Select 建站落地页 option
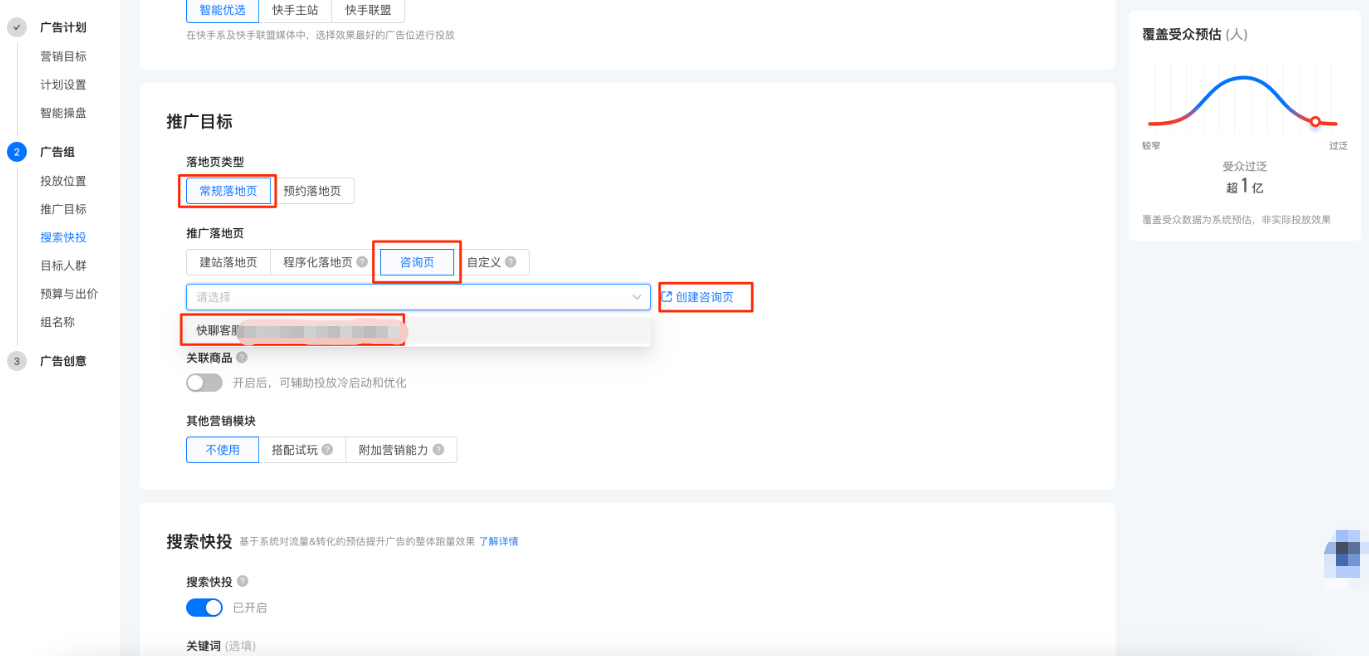1369x656 pixels. 228,263
